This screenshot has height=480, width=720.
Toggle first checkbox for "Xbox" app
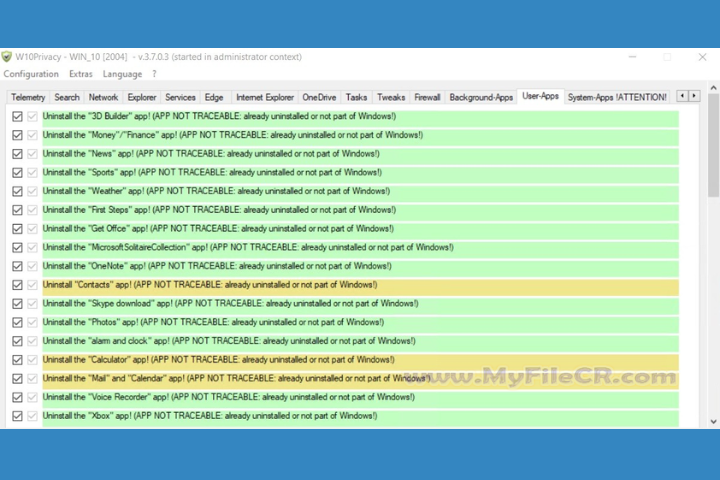click(x=17, y=416)
